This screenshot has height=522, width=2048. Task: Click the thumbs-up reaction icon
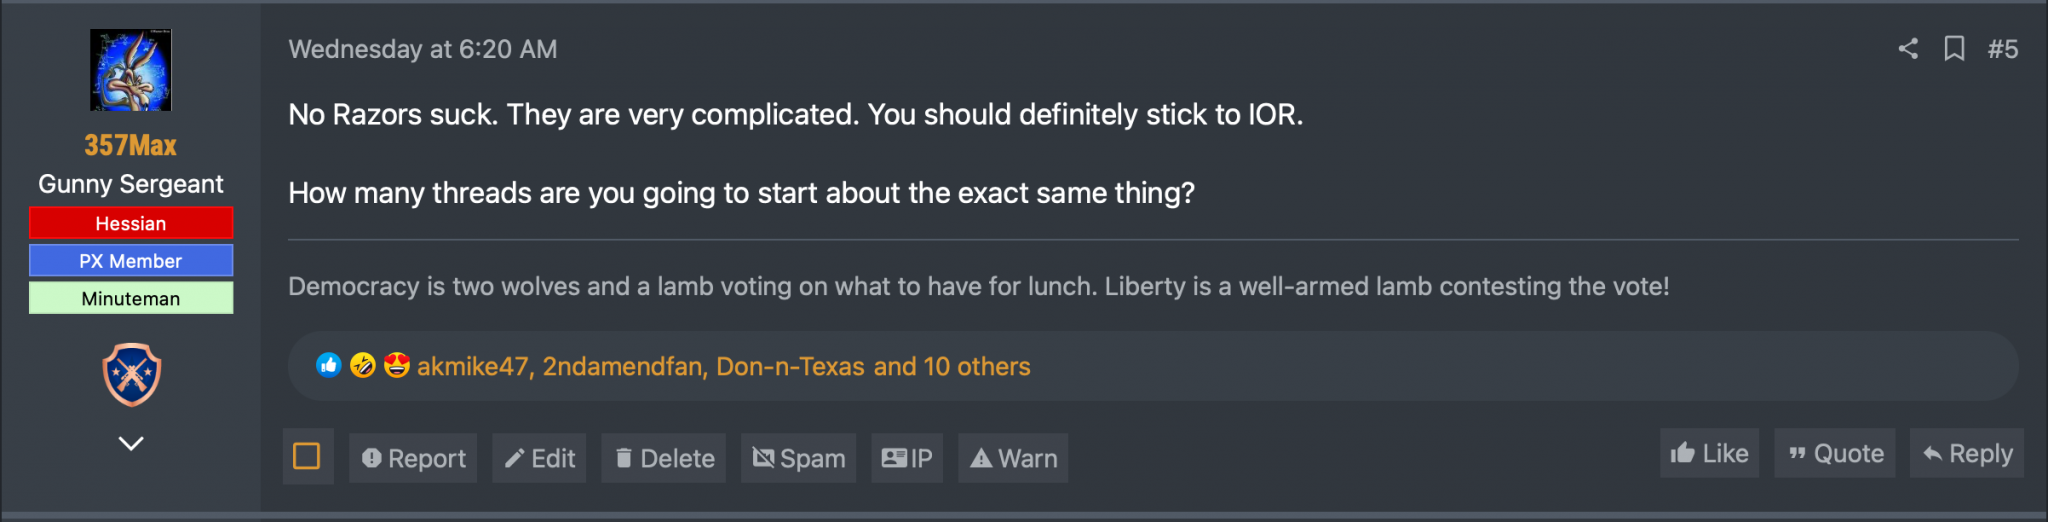point(329,365)
